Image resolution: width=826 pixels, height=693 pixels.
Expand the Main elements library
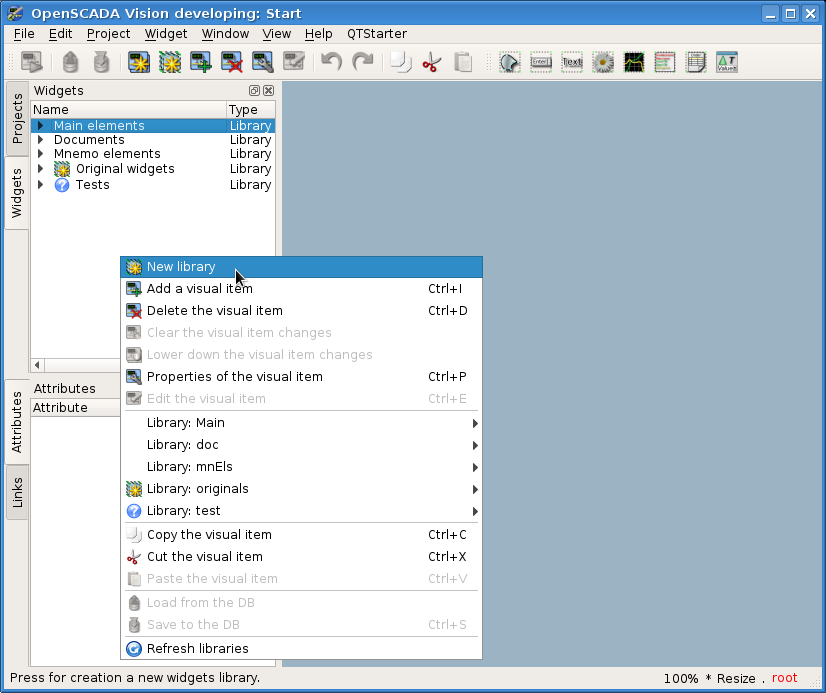click(x=41, y=125)
